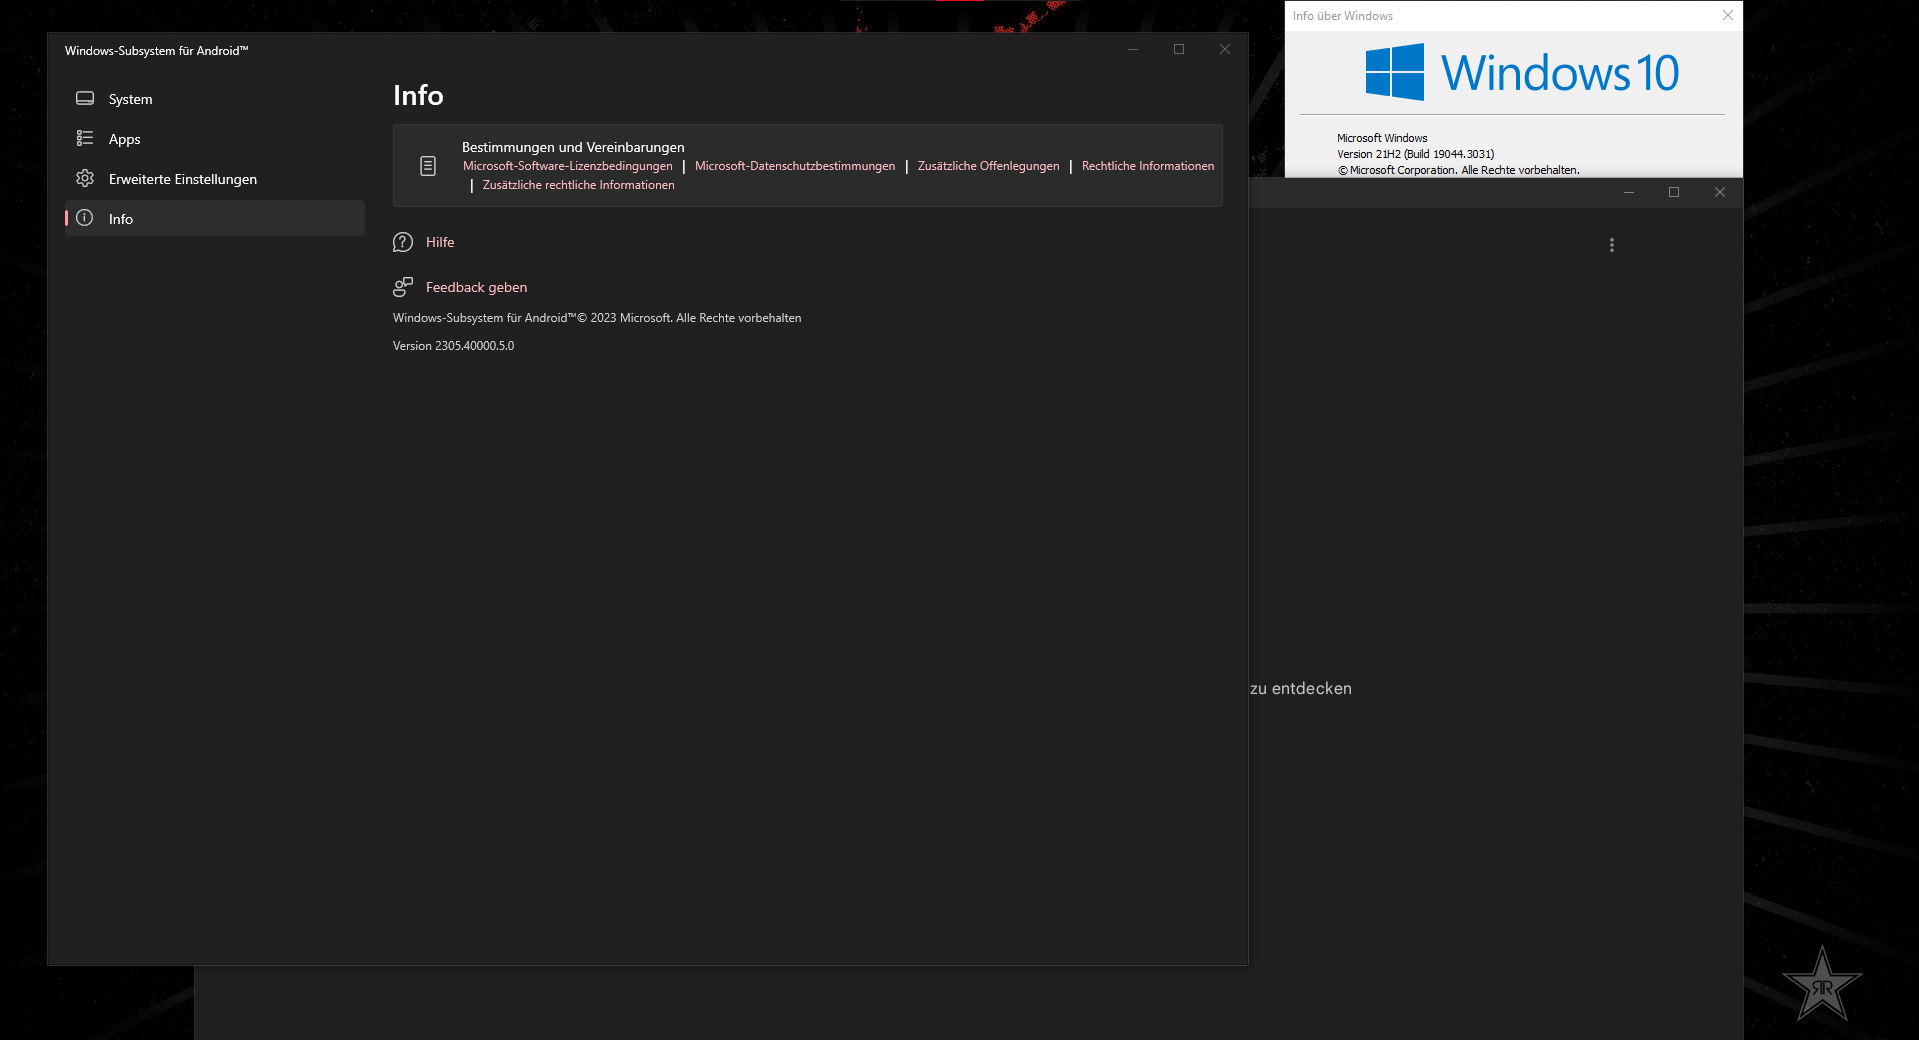Click the gear icon for Erweiterte Einstellungen
The image size is (1919, 1040).
point(85,179)
